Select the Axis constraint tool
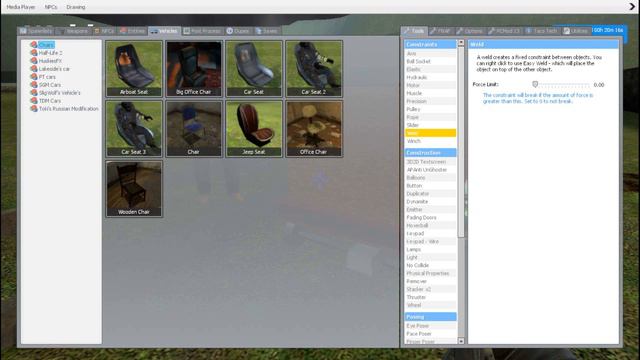The width and height of the screenshot is (640, 360). (x=431, y=53)
